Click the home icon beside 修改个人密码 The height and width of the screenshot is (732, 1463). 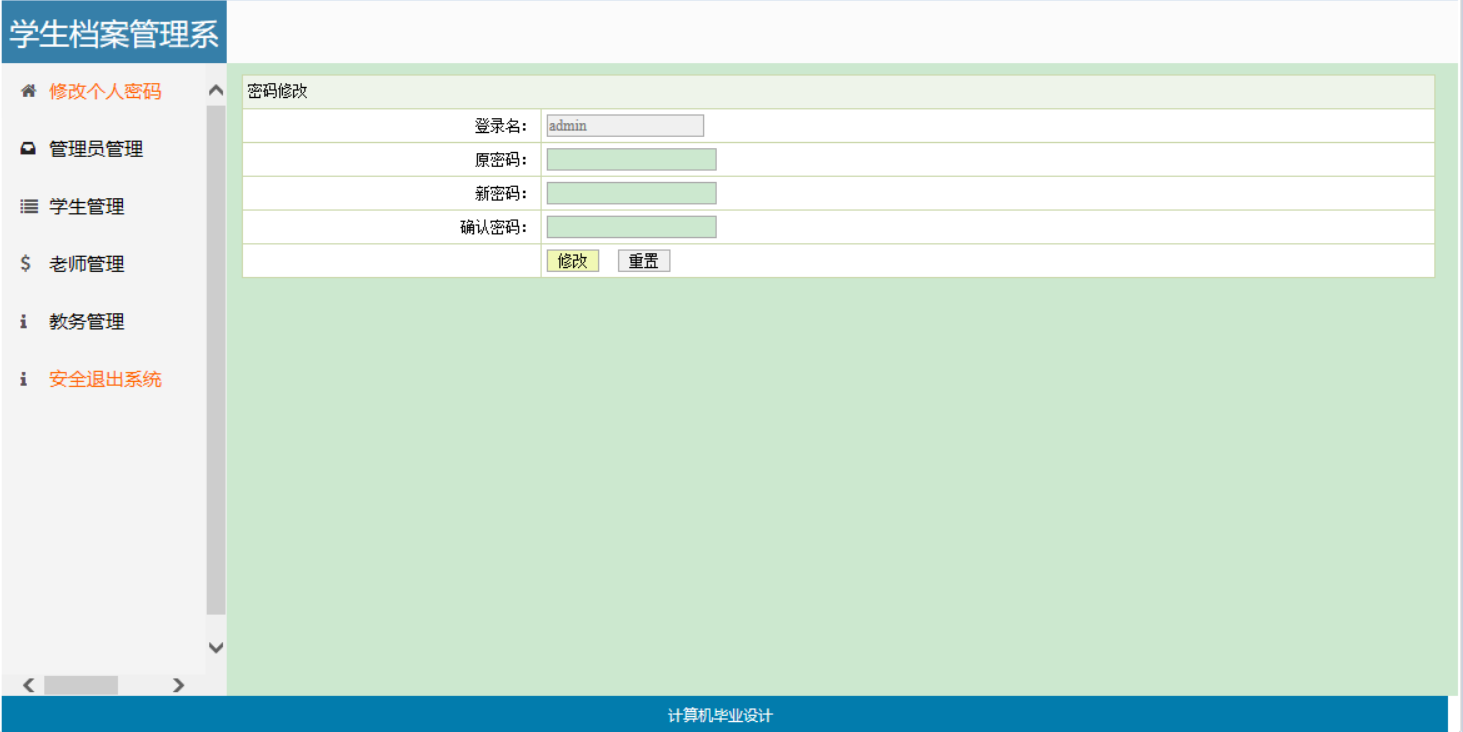click(28, 91)
